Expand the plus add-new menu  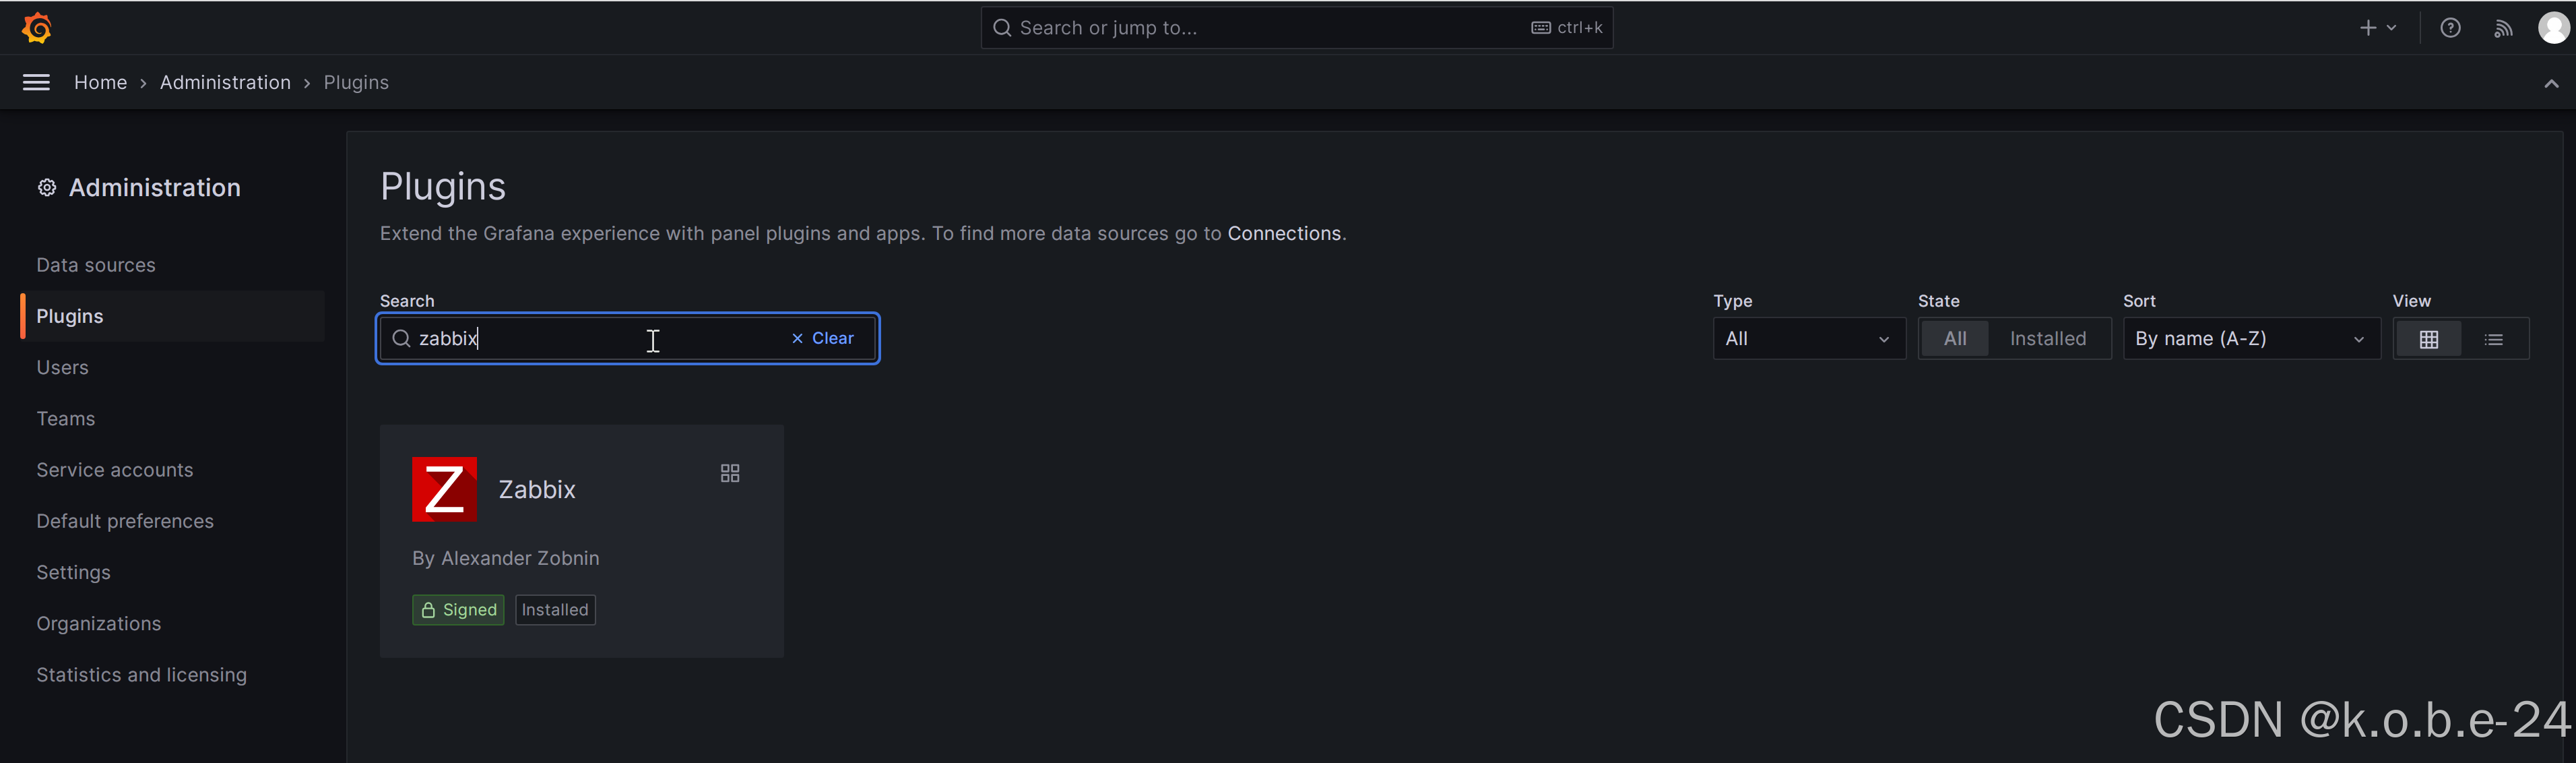(x=2378, y=28)
